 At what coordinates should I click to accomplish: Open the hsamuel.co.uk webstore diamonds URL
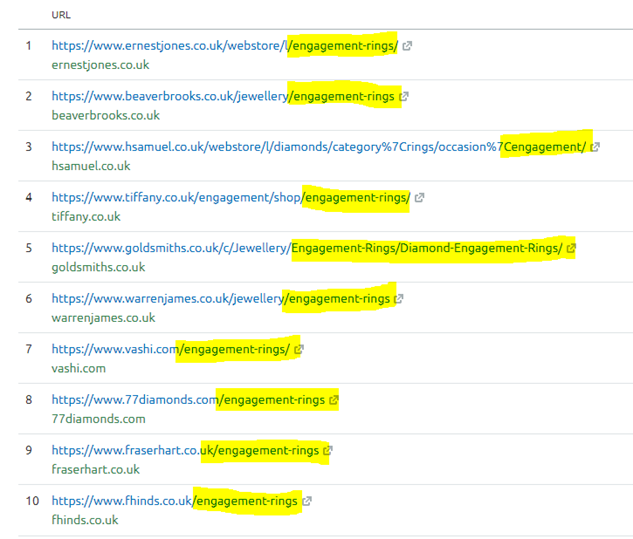pos(319,147)
